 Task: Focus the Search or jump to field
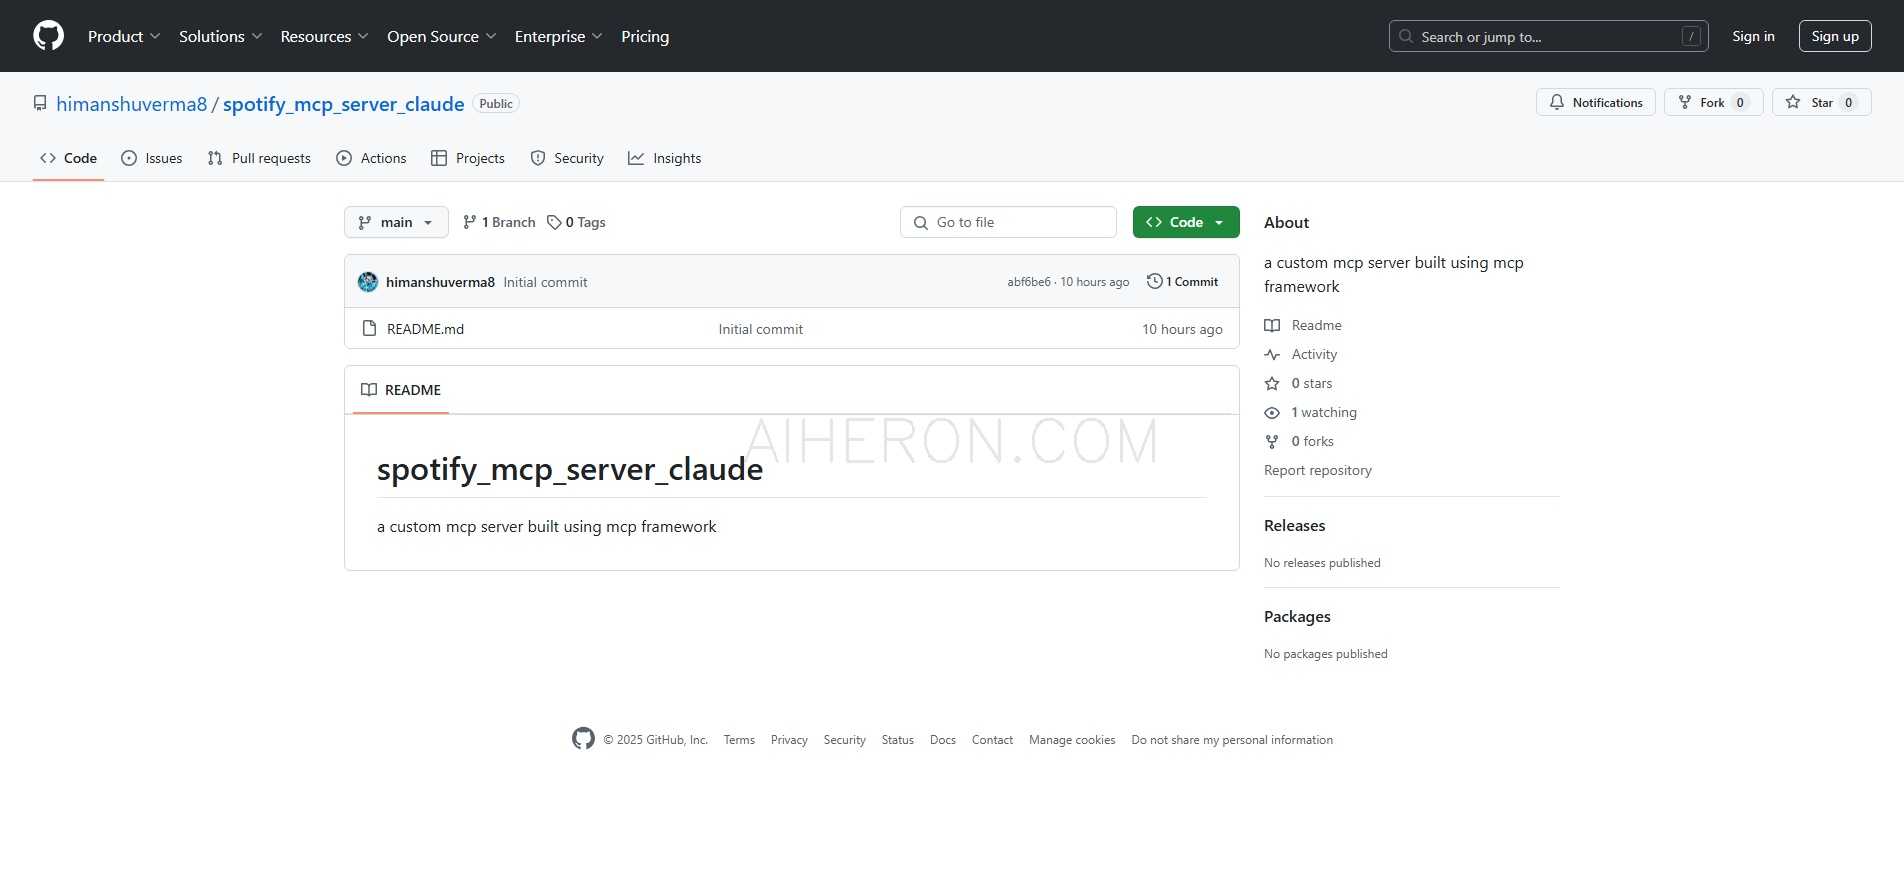(x=1548, y=36)
